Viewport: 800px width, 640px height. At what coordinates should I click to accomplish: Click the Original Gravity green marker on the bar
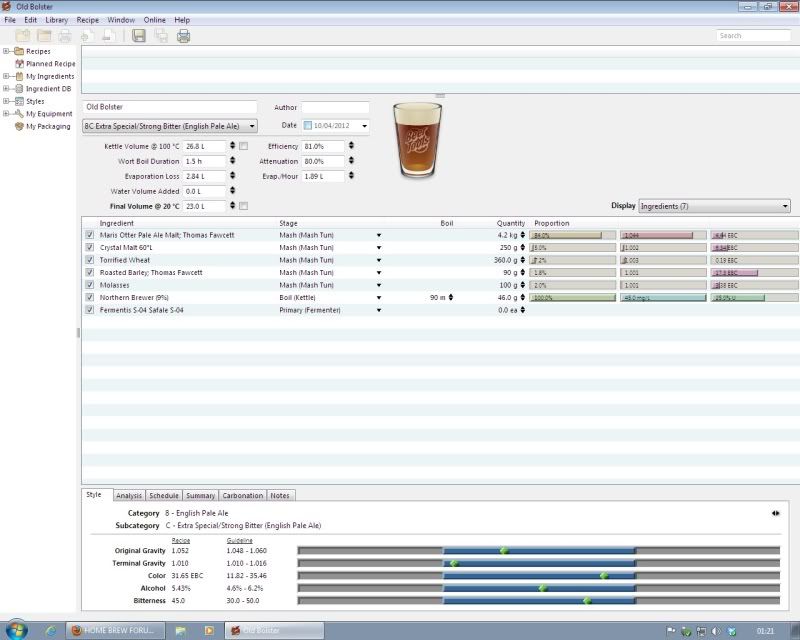click(504, 551)
